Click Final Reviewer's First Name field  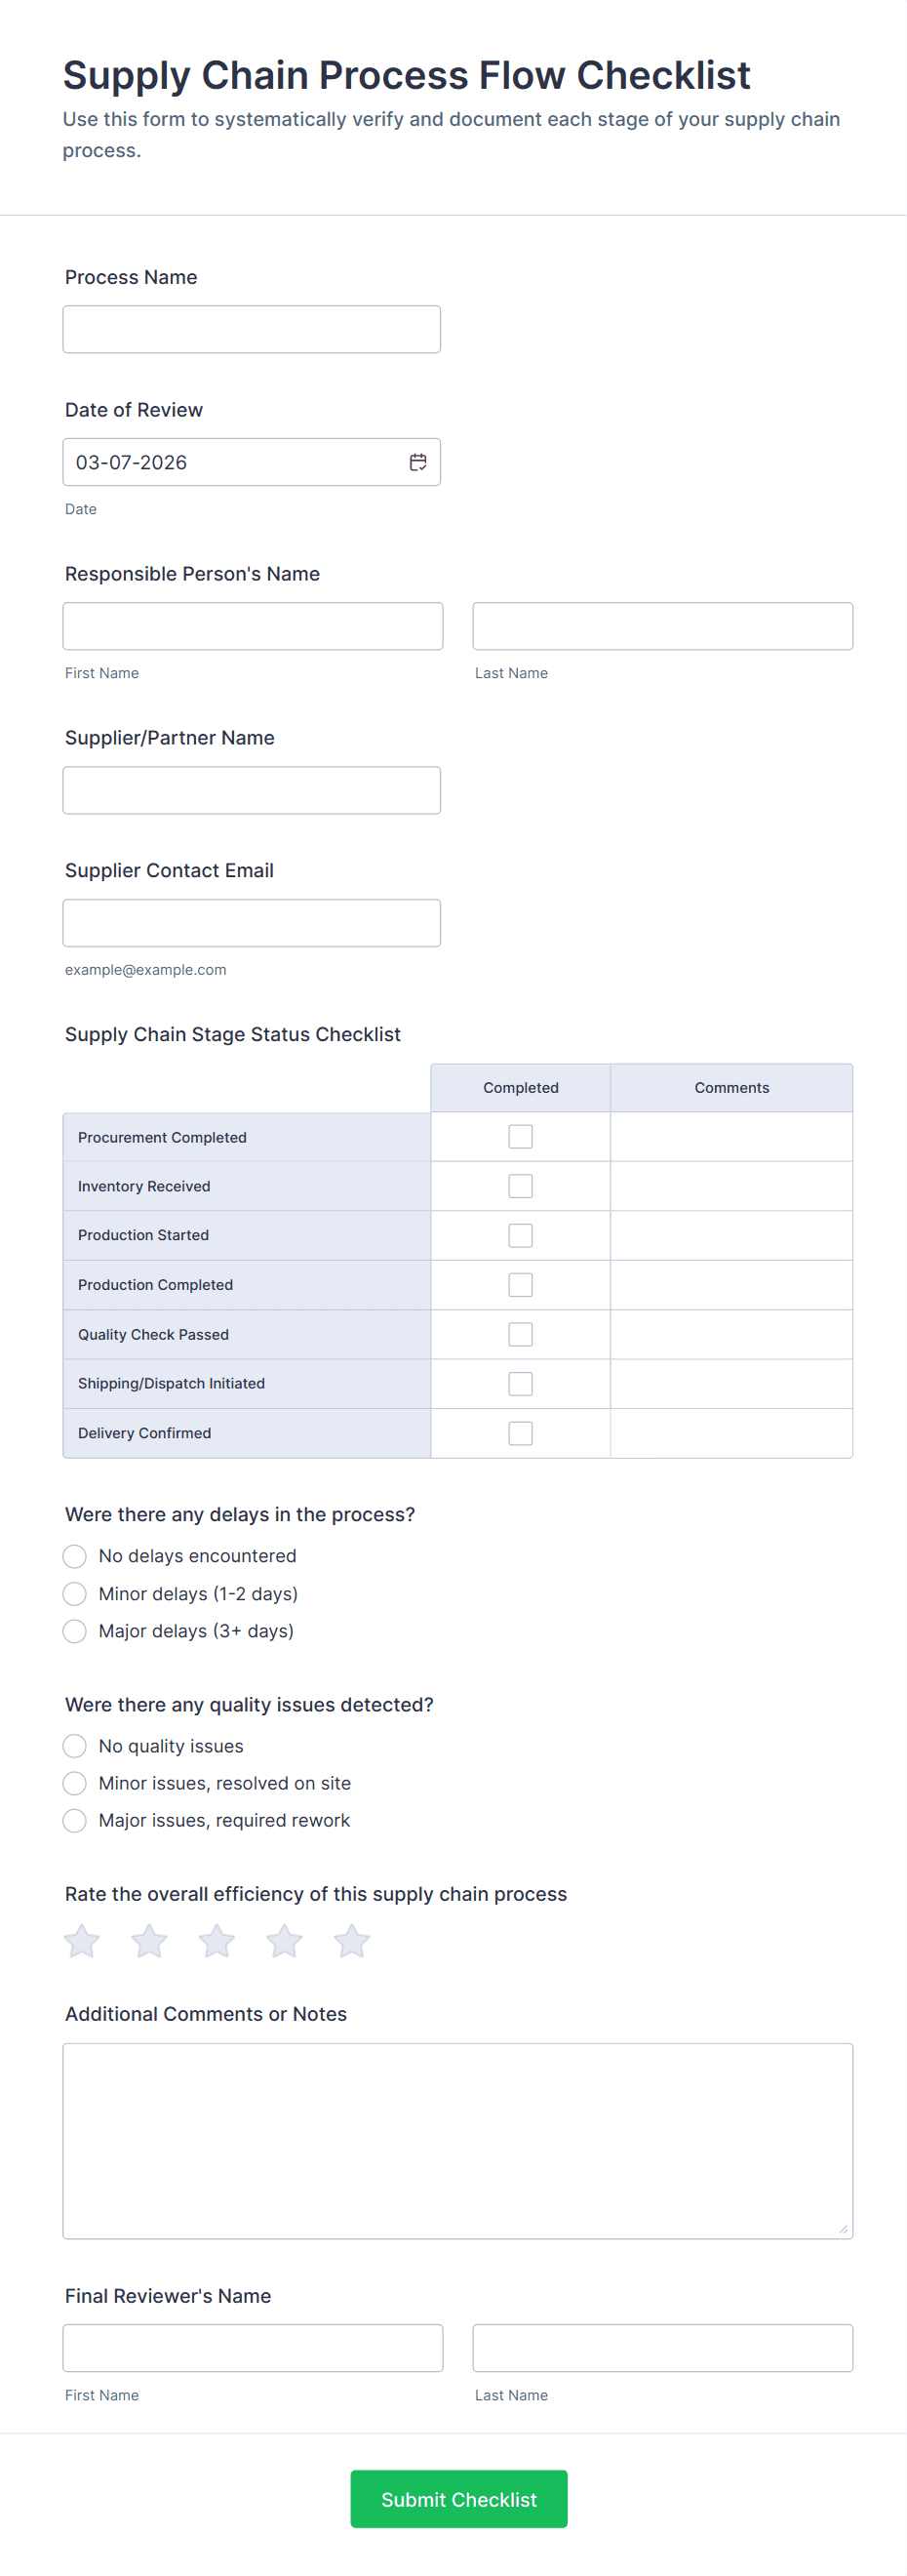point(252,2348)
